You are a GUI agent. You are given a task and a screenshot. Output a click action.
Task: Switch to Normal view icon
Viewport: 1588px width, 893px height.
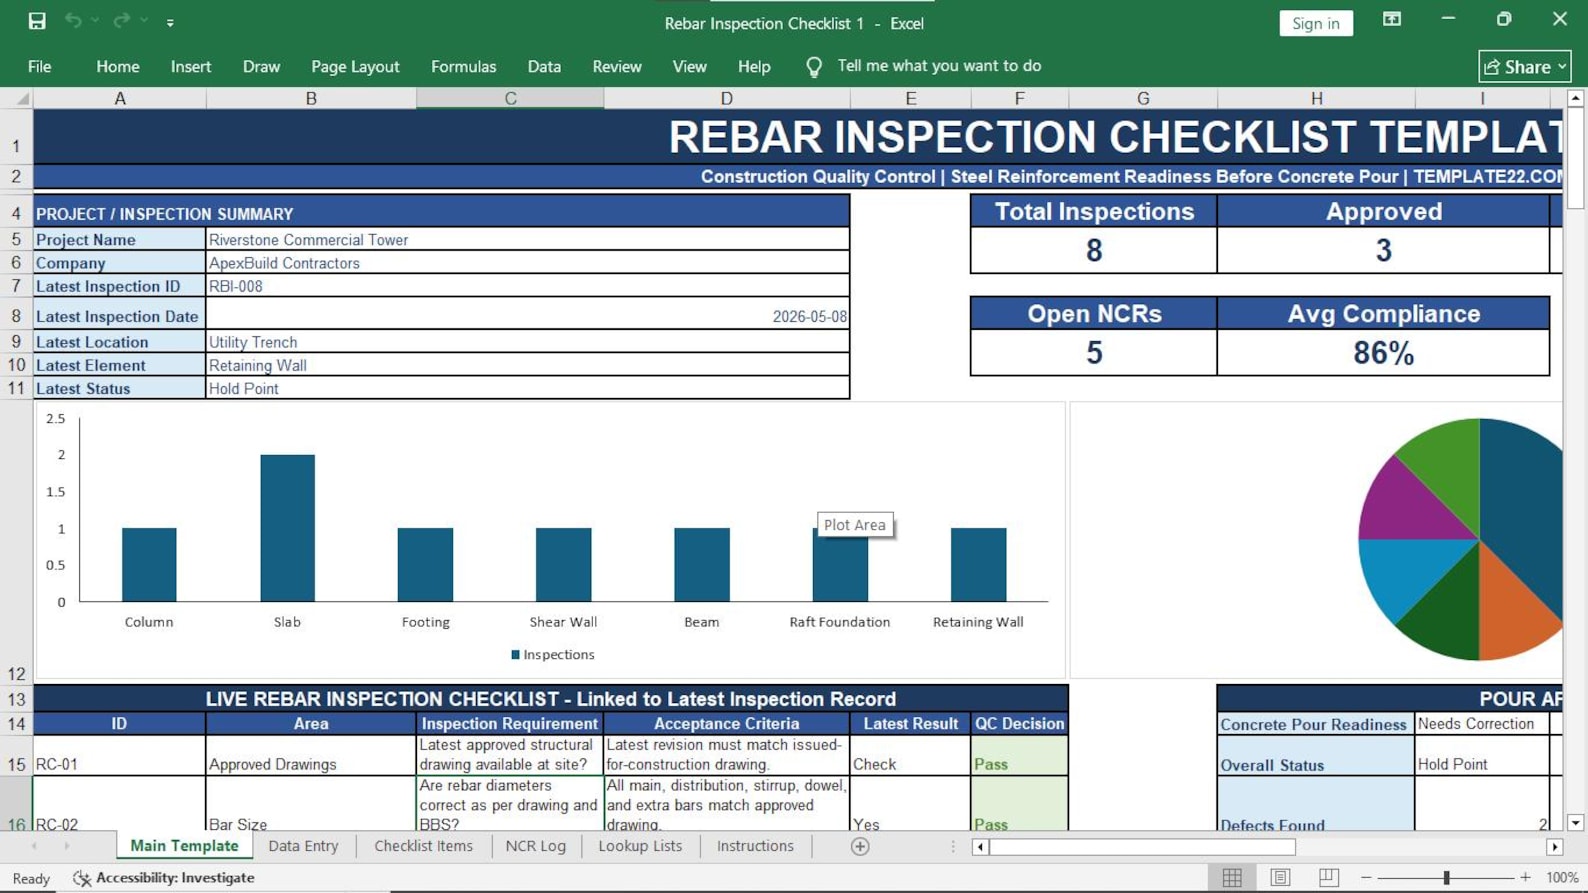point(1232,877)
